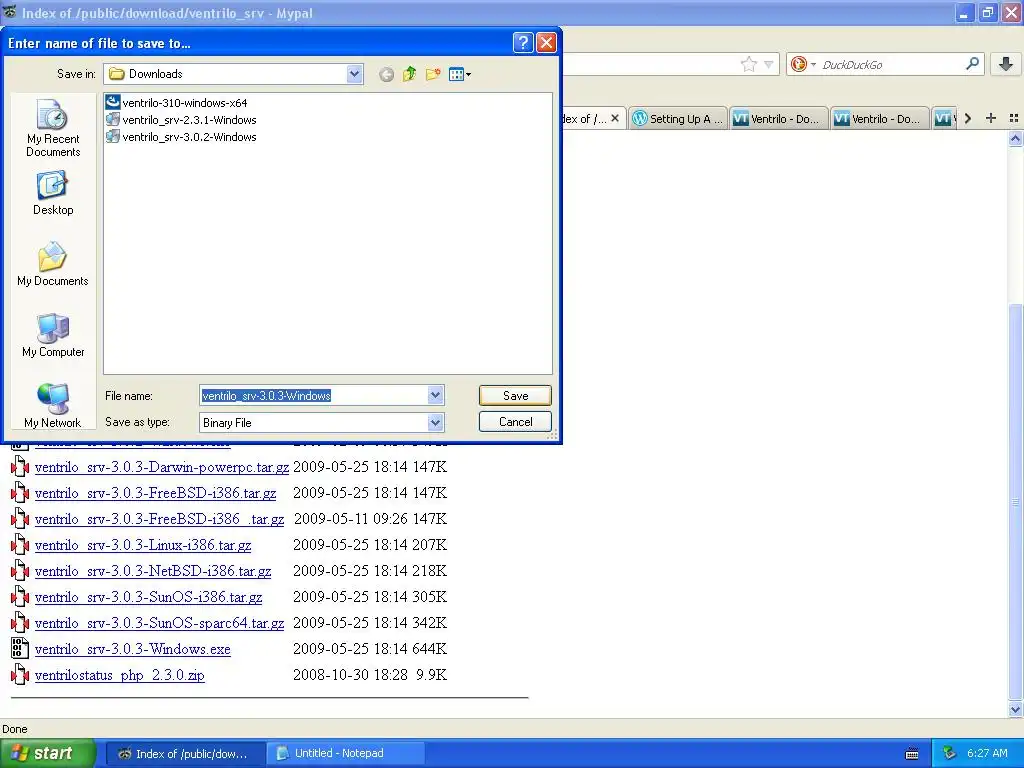
Task: Switch to first Ventrilo - Do... tab
Action: tap(778, 118)
